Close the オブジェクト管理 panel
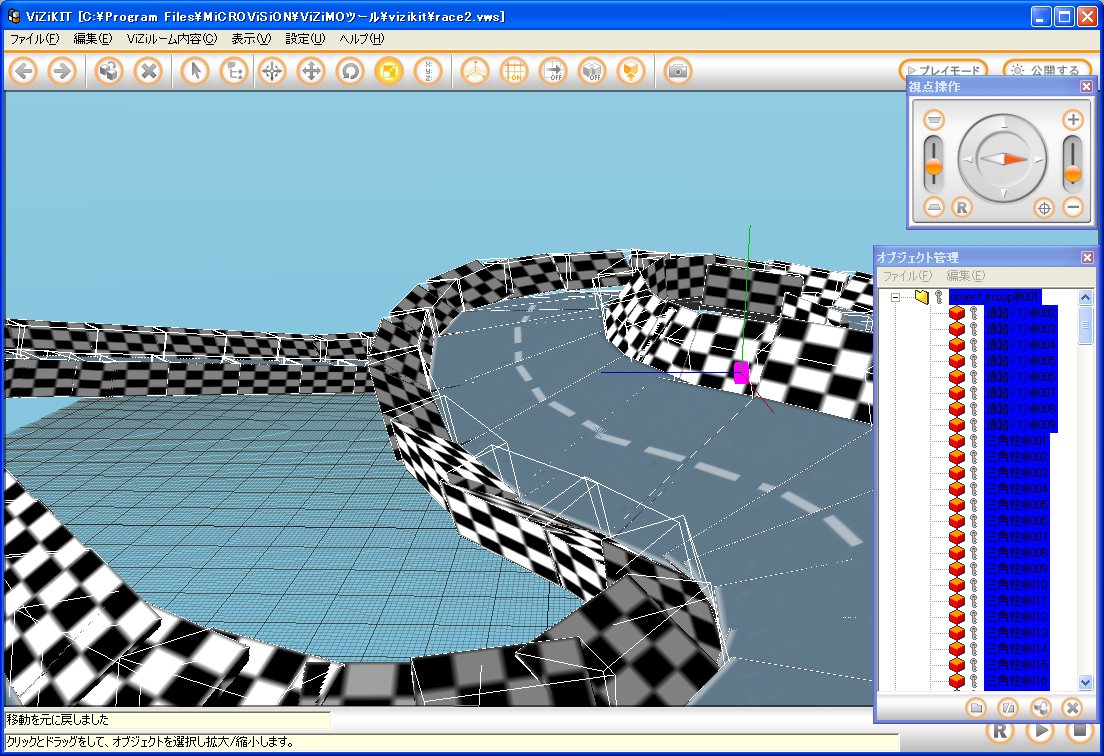Viewport: 1104px width, 756px height. coord(1087,258)
